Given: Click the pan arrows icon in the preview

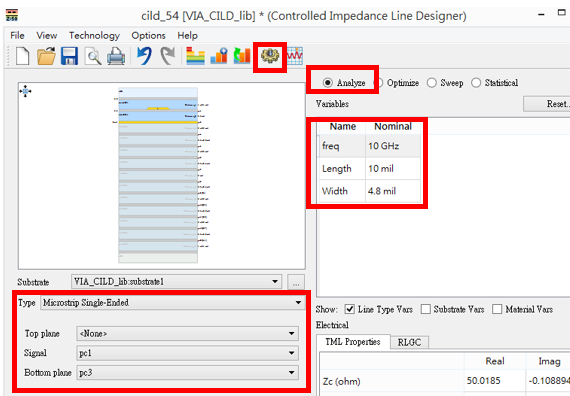Looking at the screenshot, I should [25, 91].
